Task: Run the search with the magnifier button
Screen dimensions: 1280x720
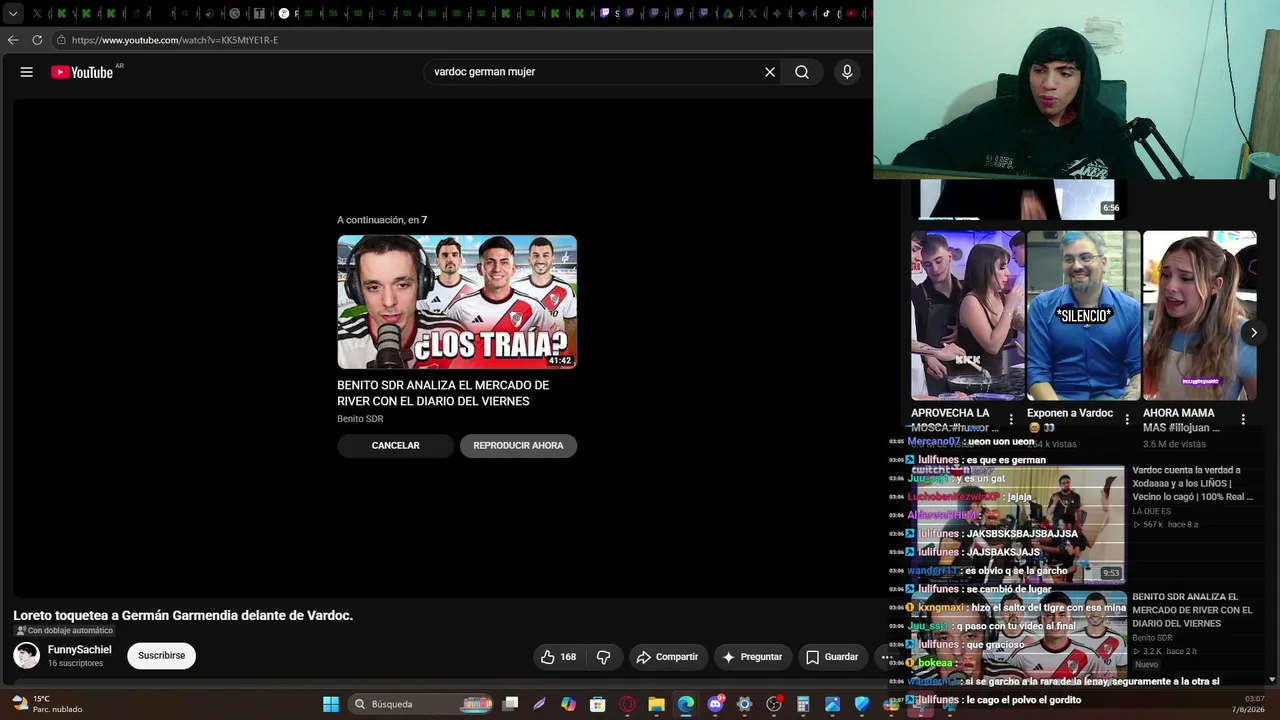Action: pyautogui.click(x=802, y=72)
